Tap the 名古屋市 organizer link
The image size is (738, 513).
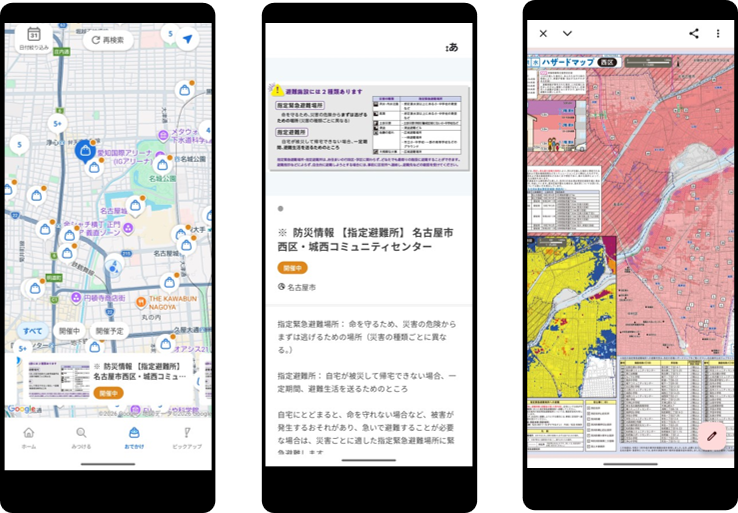302,287
